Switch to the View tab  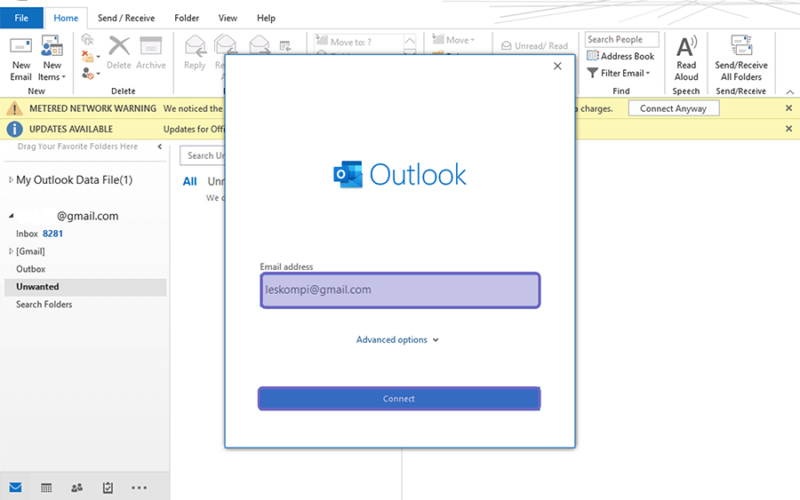click(x=228, y=18)
